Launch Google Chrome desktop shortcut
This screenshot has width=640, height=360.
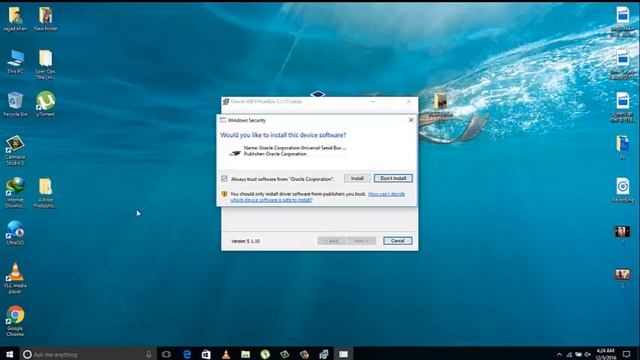click(x=15, y=321)
